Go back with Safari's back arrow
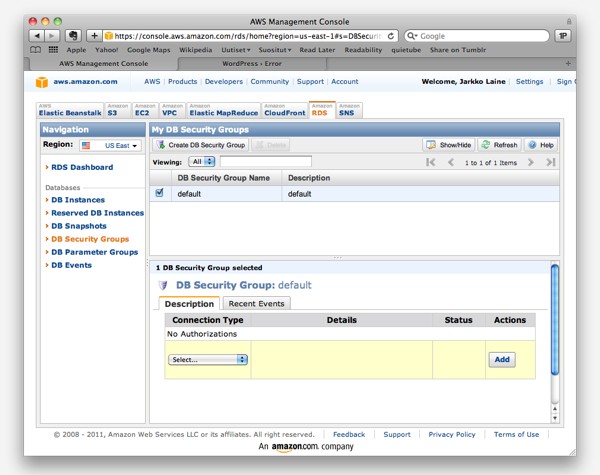Viewport: 600px width, 475px height. (37, 36)
